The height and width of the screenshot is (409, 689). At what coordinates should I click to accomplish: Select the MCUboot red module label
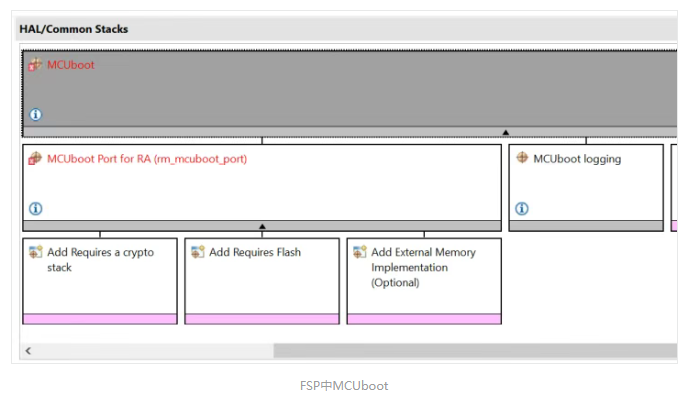pyautogui.click(x=71, y=65)
